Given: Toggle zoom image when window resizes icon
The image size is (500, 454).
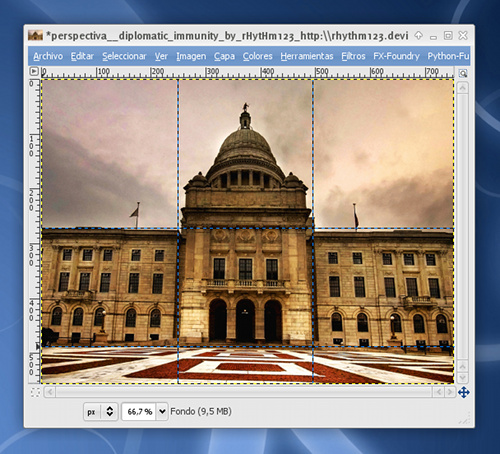Looking at the screenshot, I should tap(463, 73).
